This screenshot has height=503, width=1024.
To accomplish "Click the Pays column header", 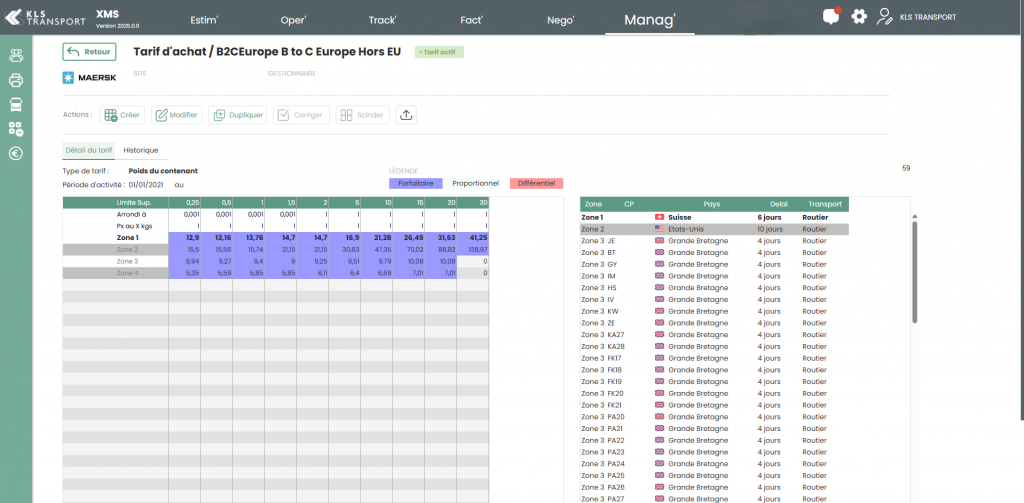I will (712, 204).
